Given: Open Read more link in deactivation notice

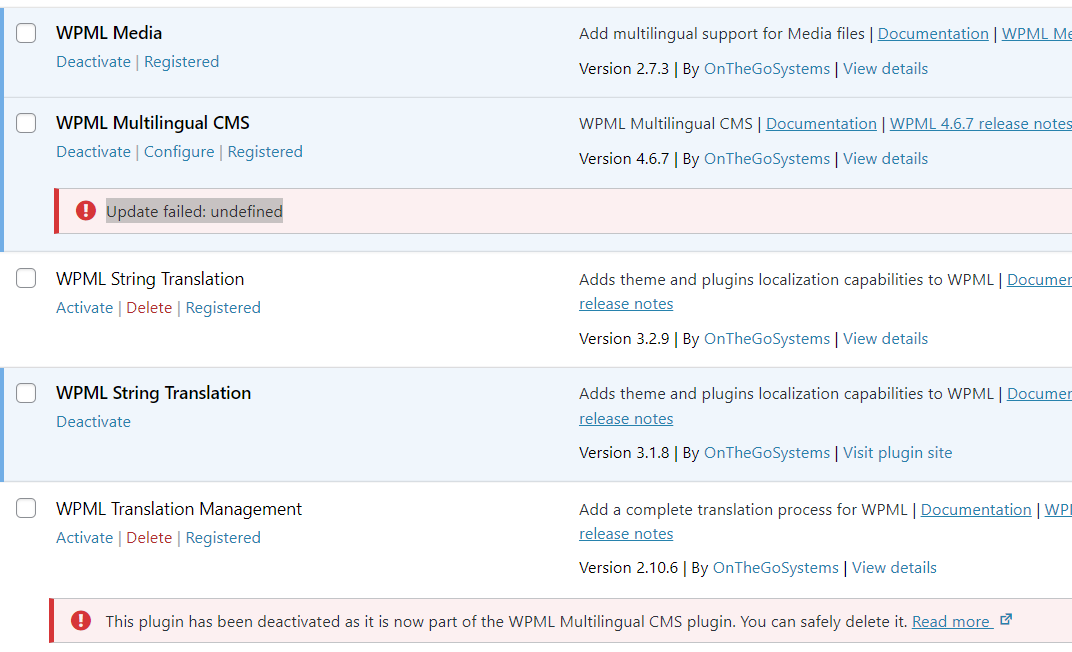Looking at the screenshot, I should (x=951, y=621).
